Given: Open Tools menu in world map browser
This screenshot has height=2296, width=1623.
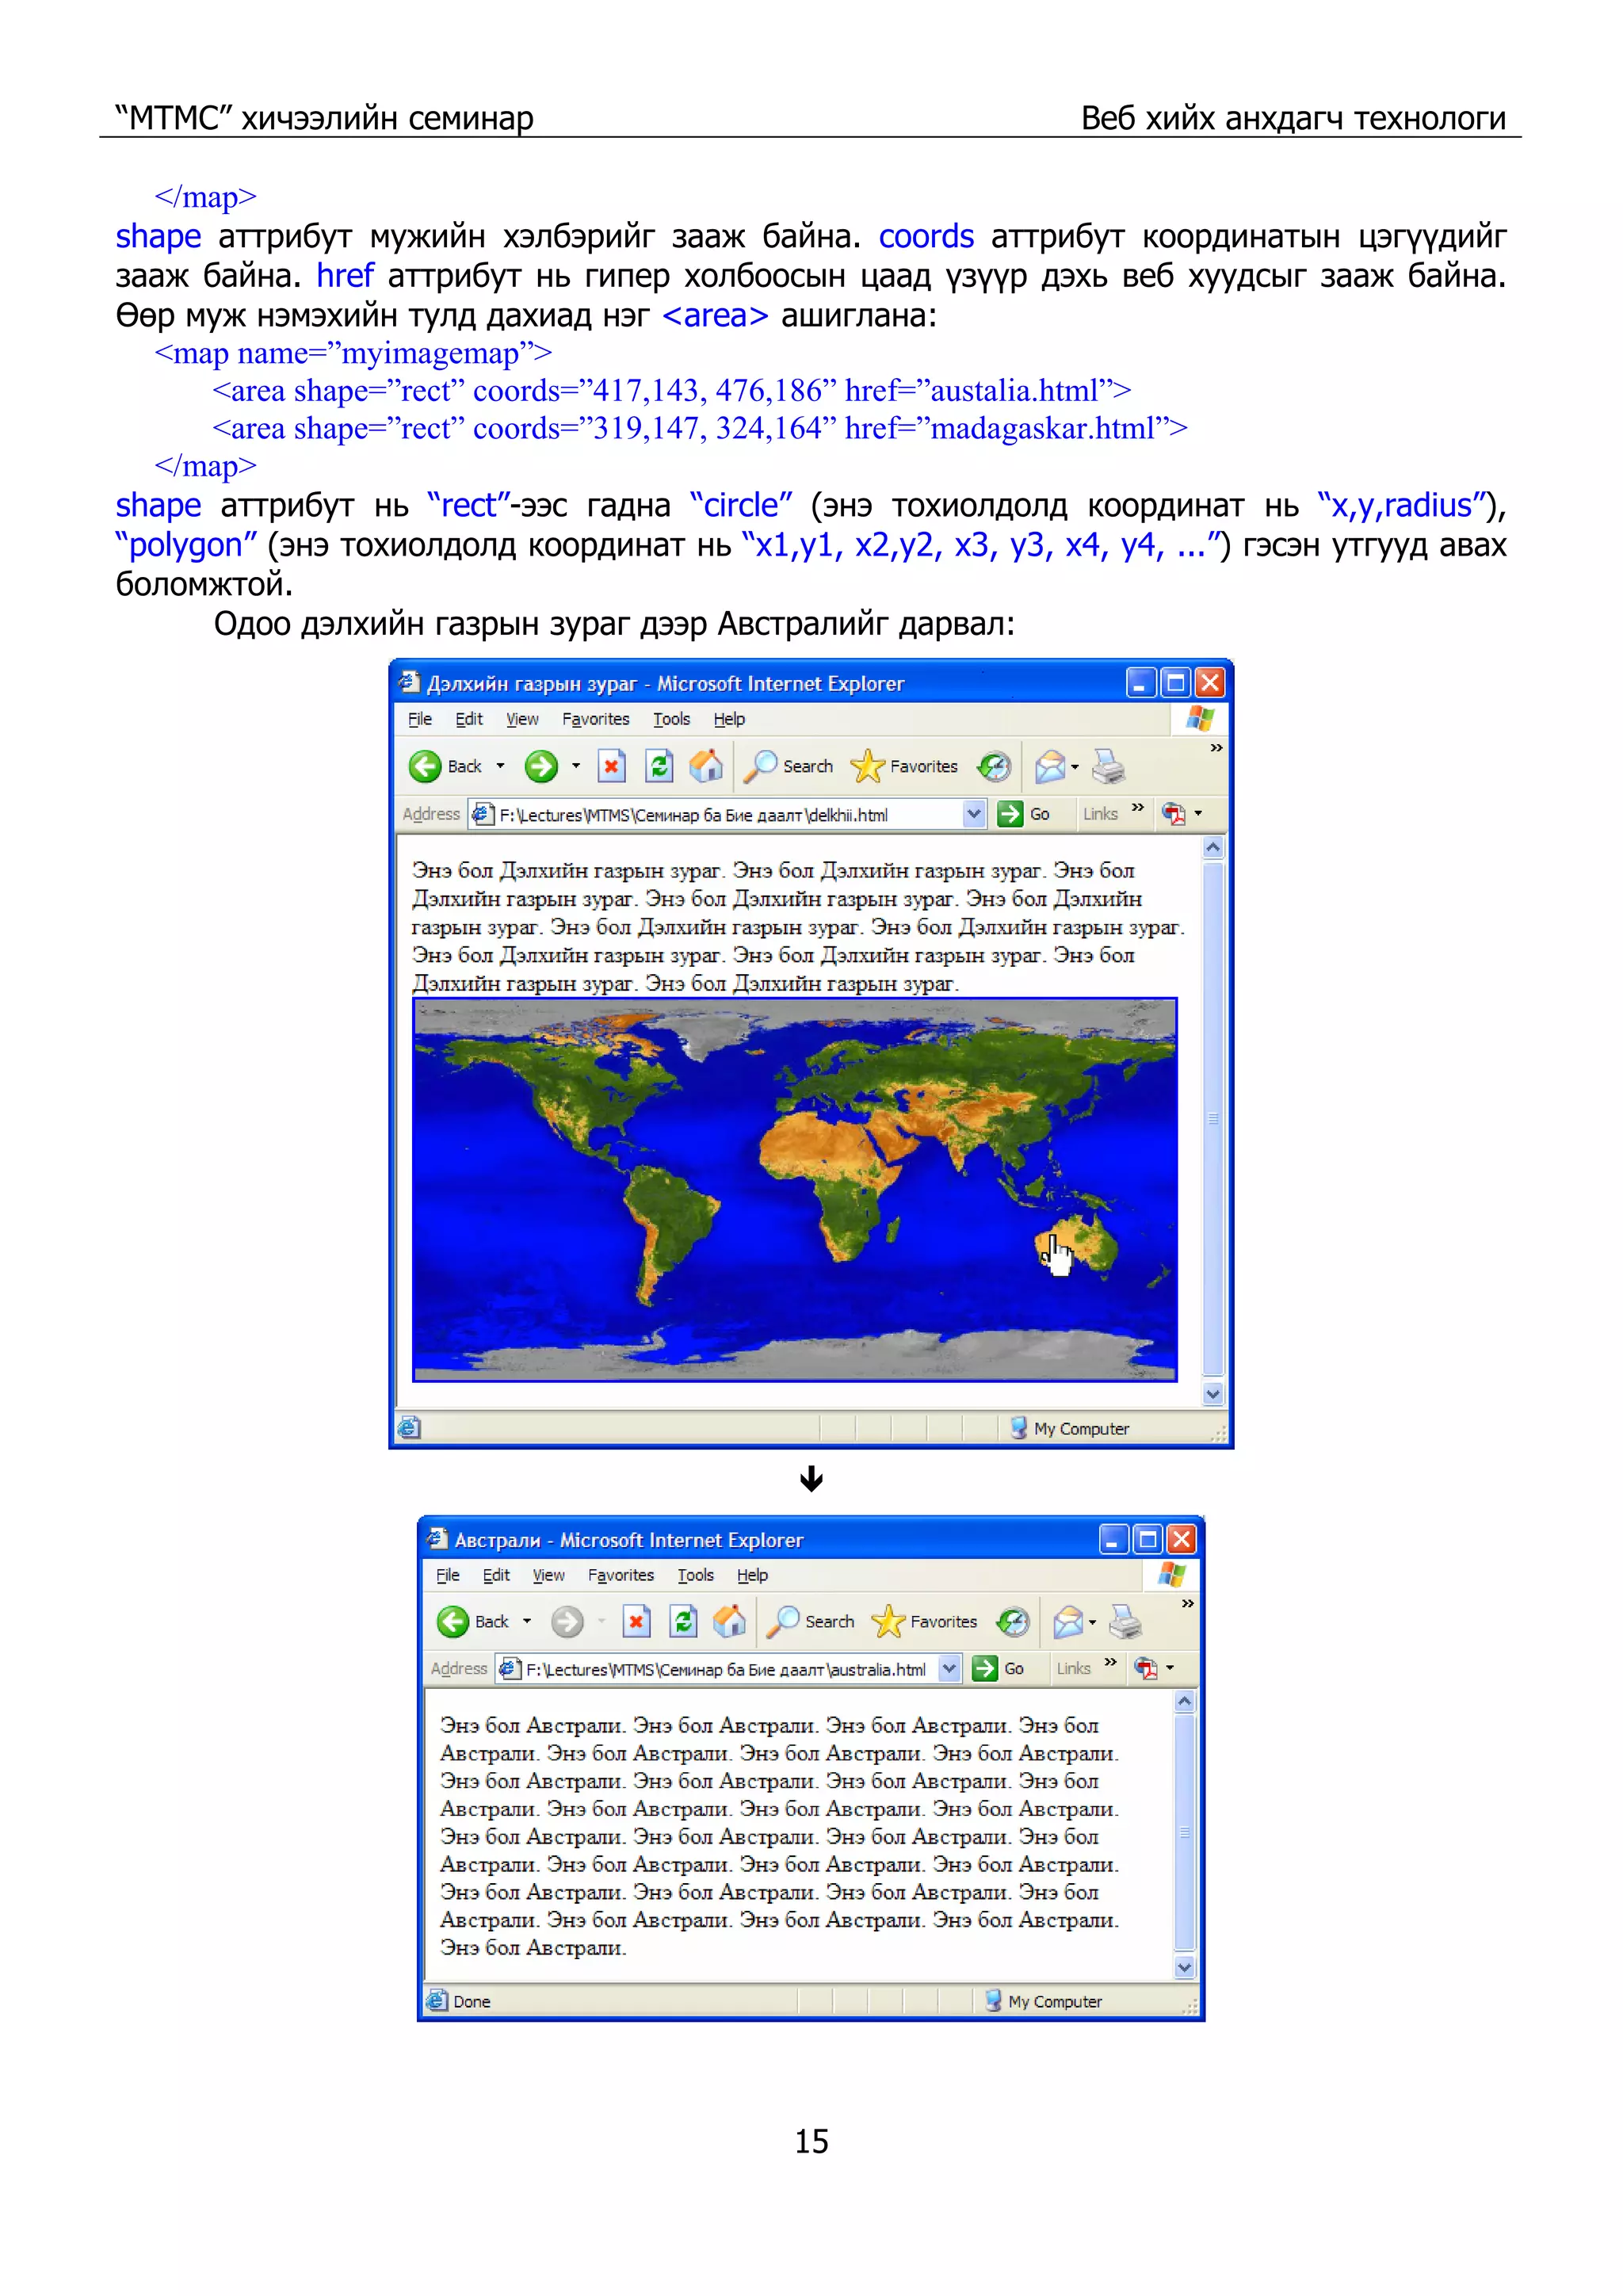Looking at the screenshot, I should pos(671,719).
